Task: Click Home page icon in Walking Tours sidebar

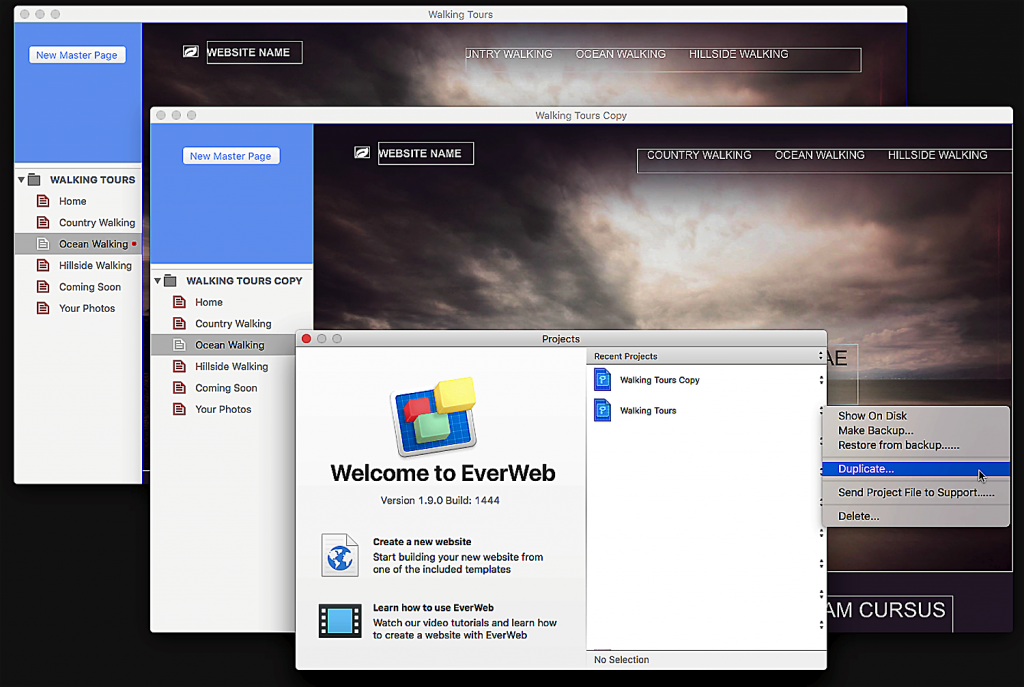Action: pyautogui.click(x=43, y=201)
